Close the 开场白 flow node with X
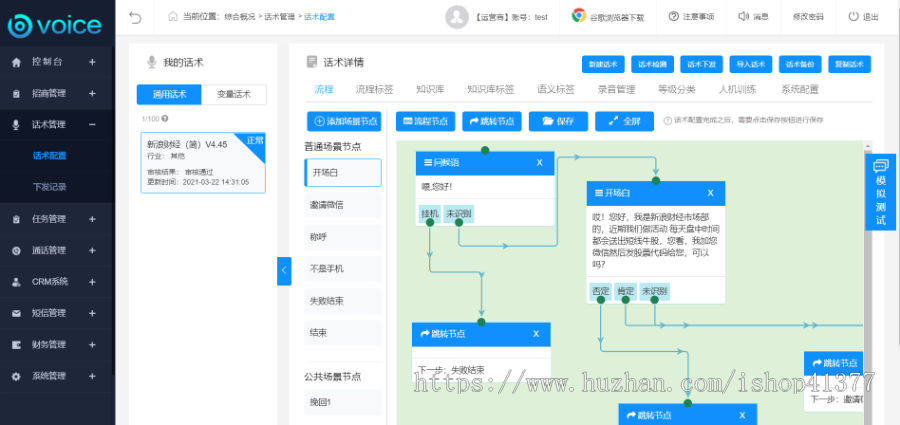The height and width of the screenshot is (425, 900). pos(711,193)
